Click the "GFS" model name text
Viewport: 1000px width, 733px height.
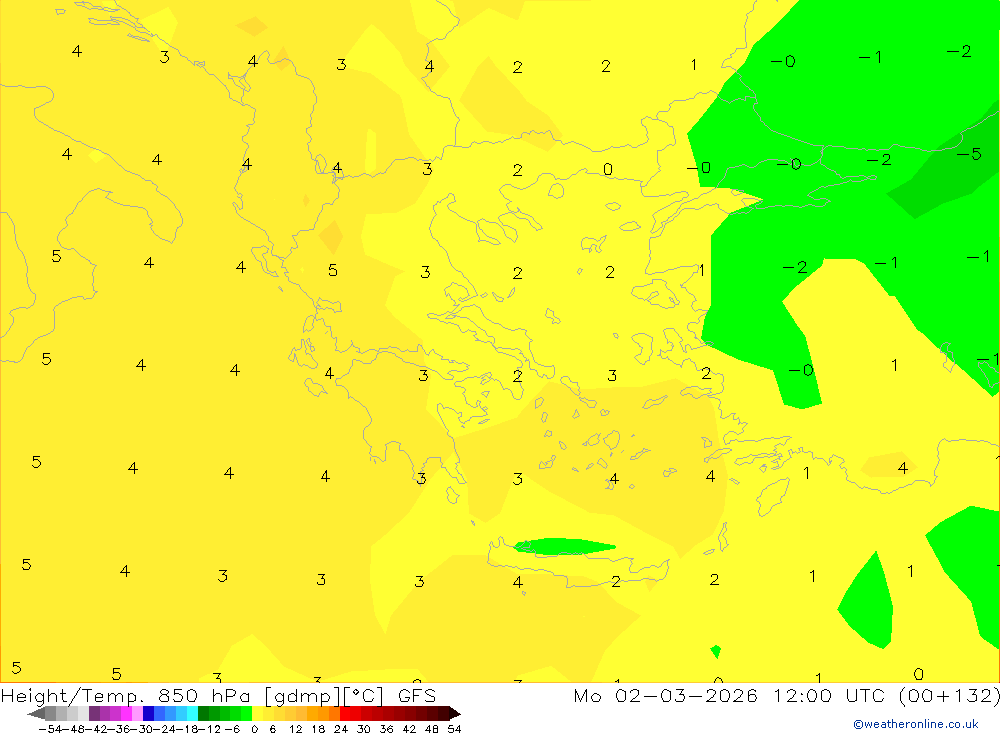[x=416, y=695]
